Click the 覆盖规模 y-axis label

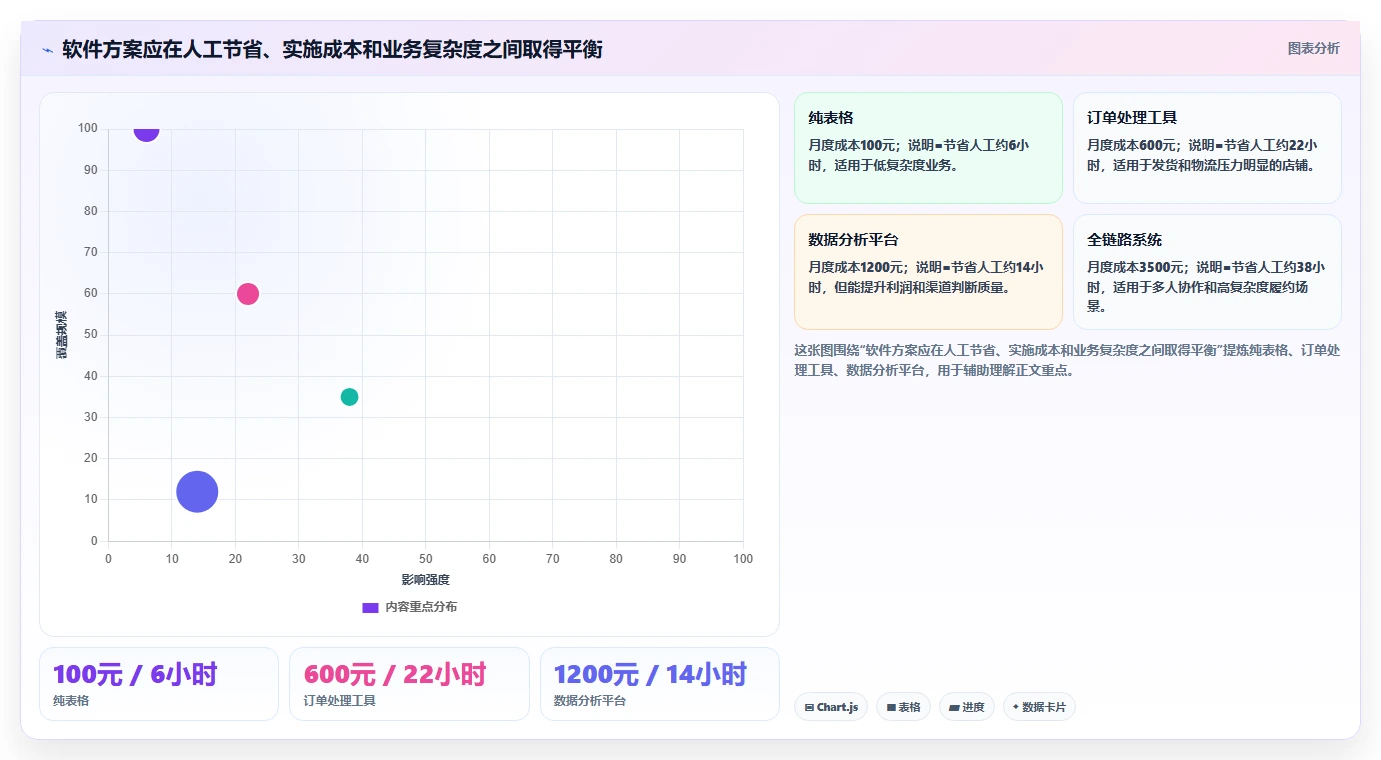coord(62,335)
